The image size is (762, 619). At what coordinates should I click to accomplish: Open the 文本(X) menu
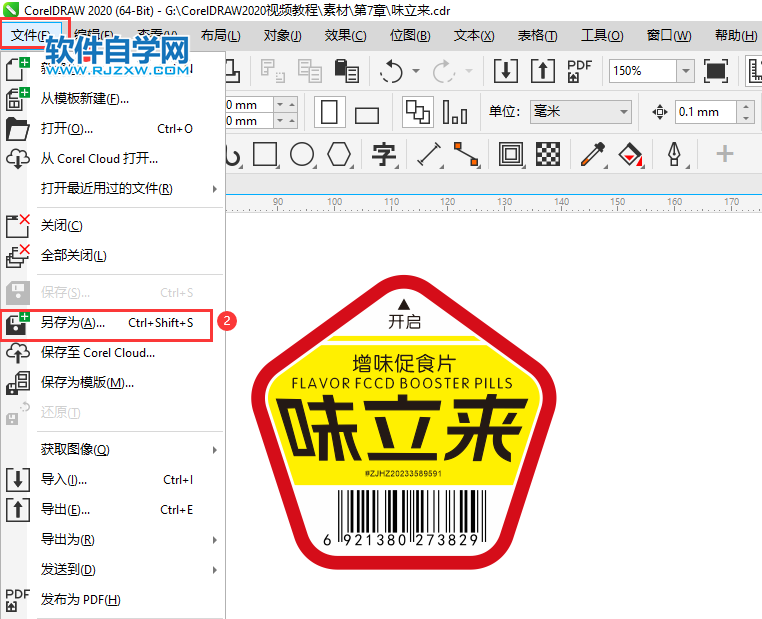(x=474, y=35)
